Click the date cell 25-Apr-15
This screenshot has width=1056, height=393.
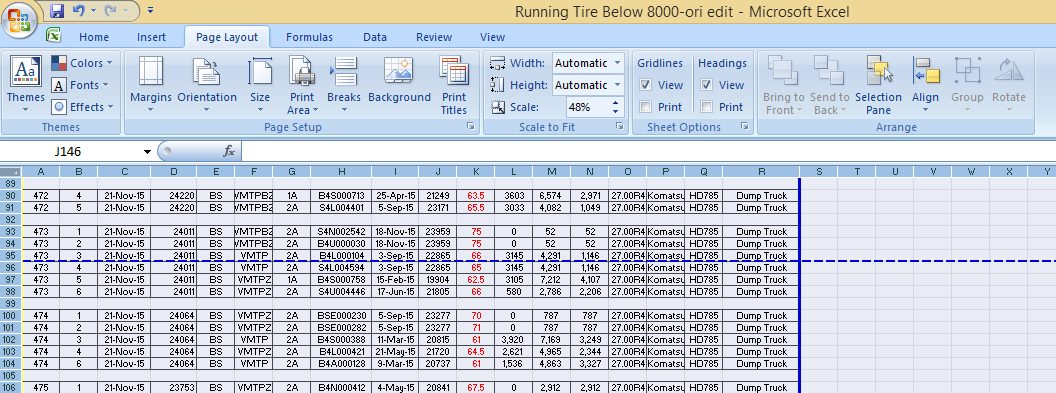tap(395, 196)
